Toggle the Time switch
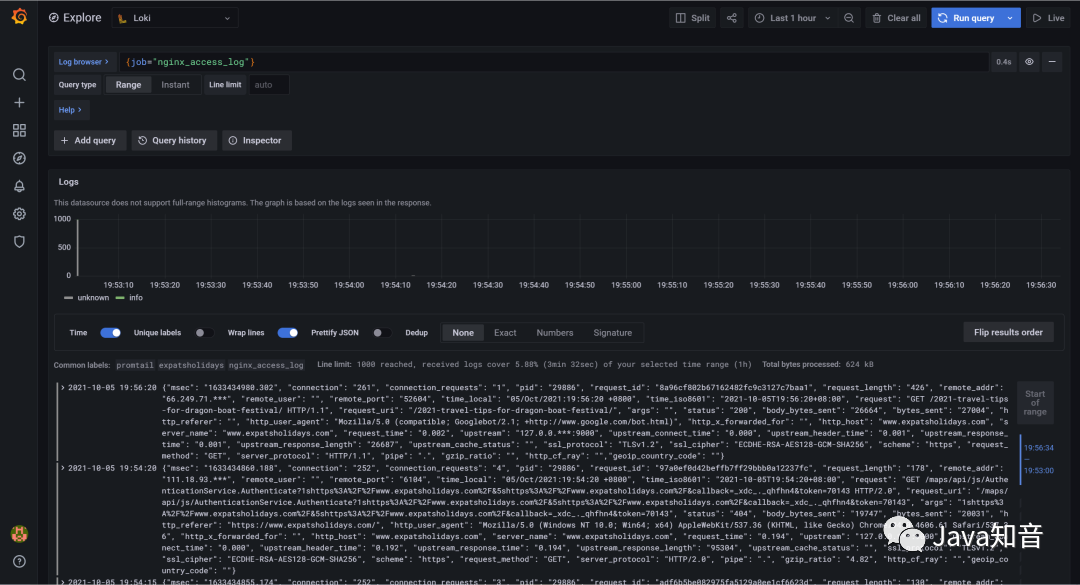Image resolution: width=1080 pixels, height=585 pixels. pos(110,333)
